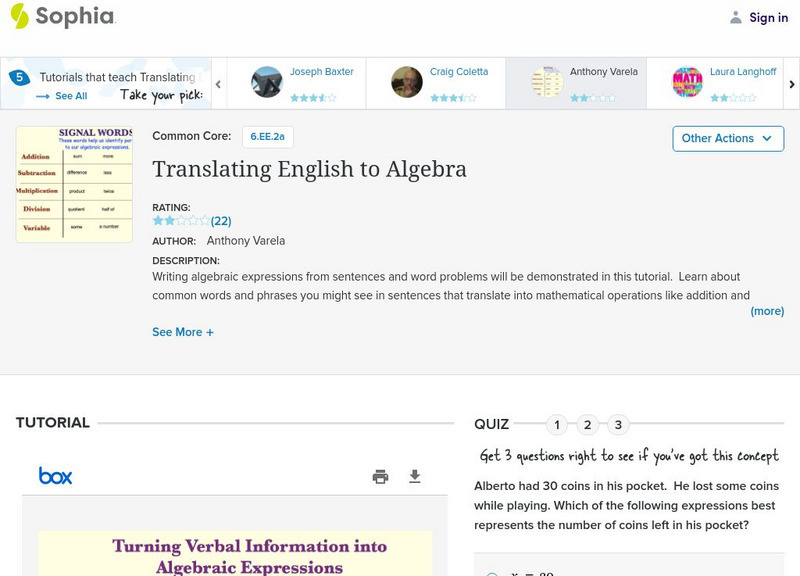Expand description with (more) link
Image resolution: width=800 pixels, height=576 pixels.
tap(767, 311)
